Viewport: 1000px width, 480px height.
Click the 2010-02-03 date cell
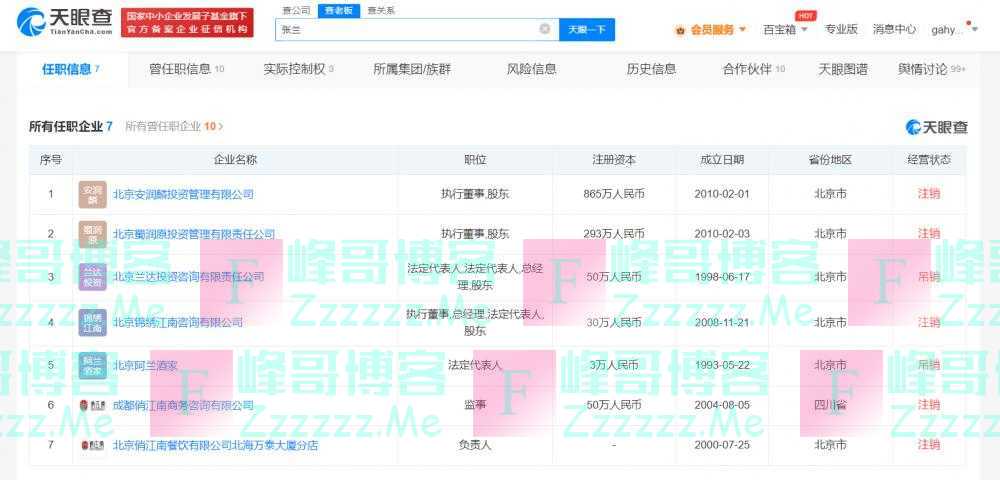[722, 234]
